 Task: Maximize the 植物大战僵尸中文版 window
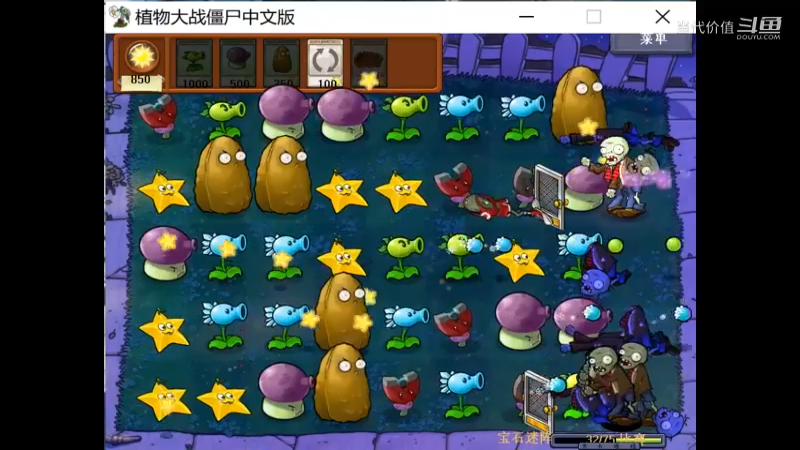coord(593,17)
